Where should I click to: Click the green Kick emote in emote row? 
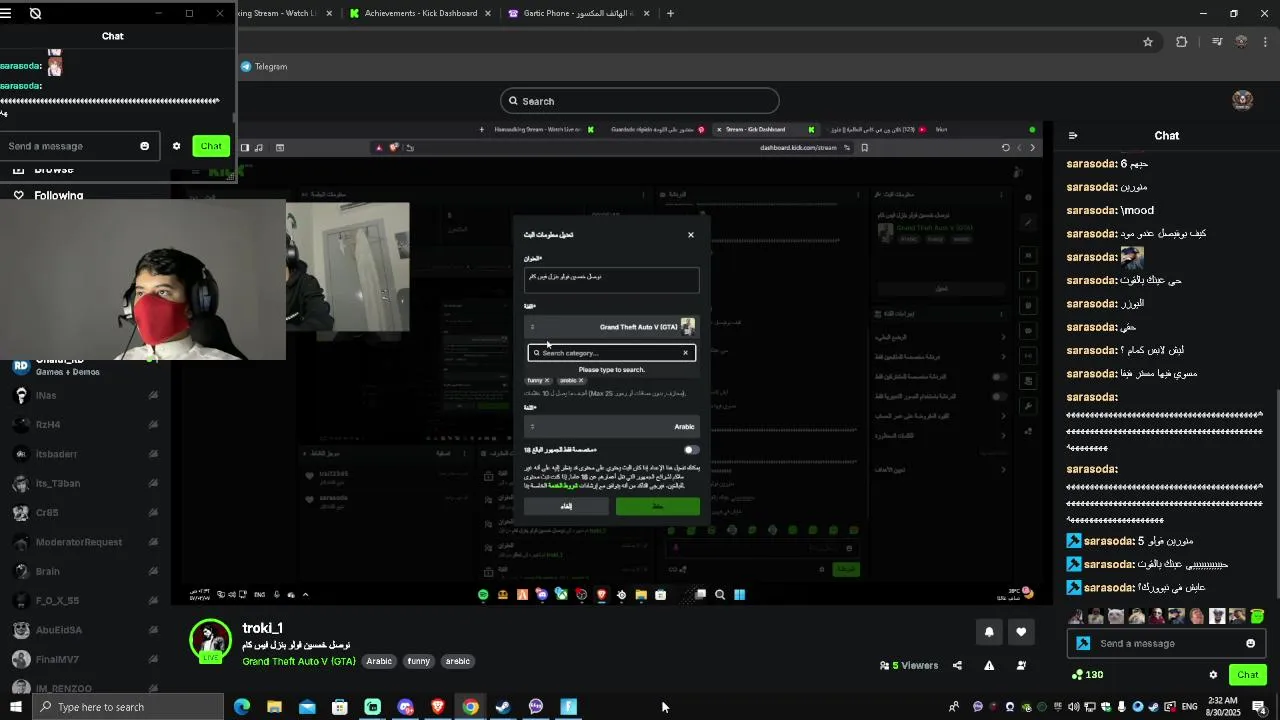[1257, 616]
